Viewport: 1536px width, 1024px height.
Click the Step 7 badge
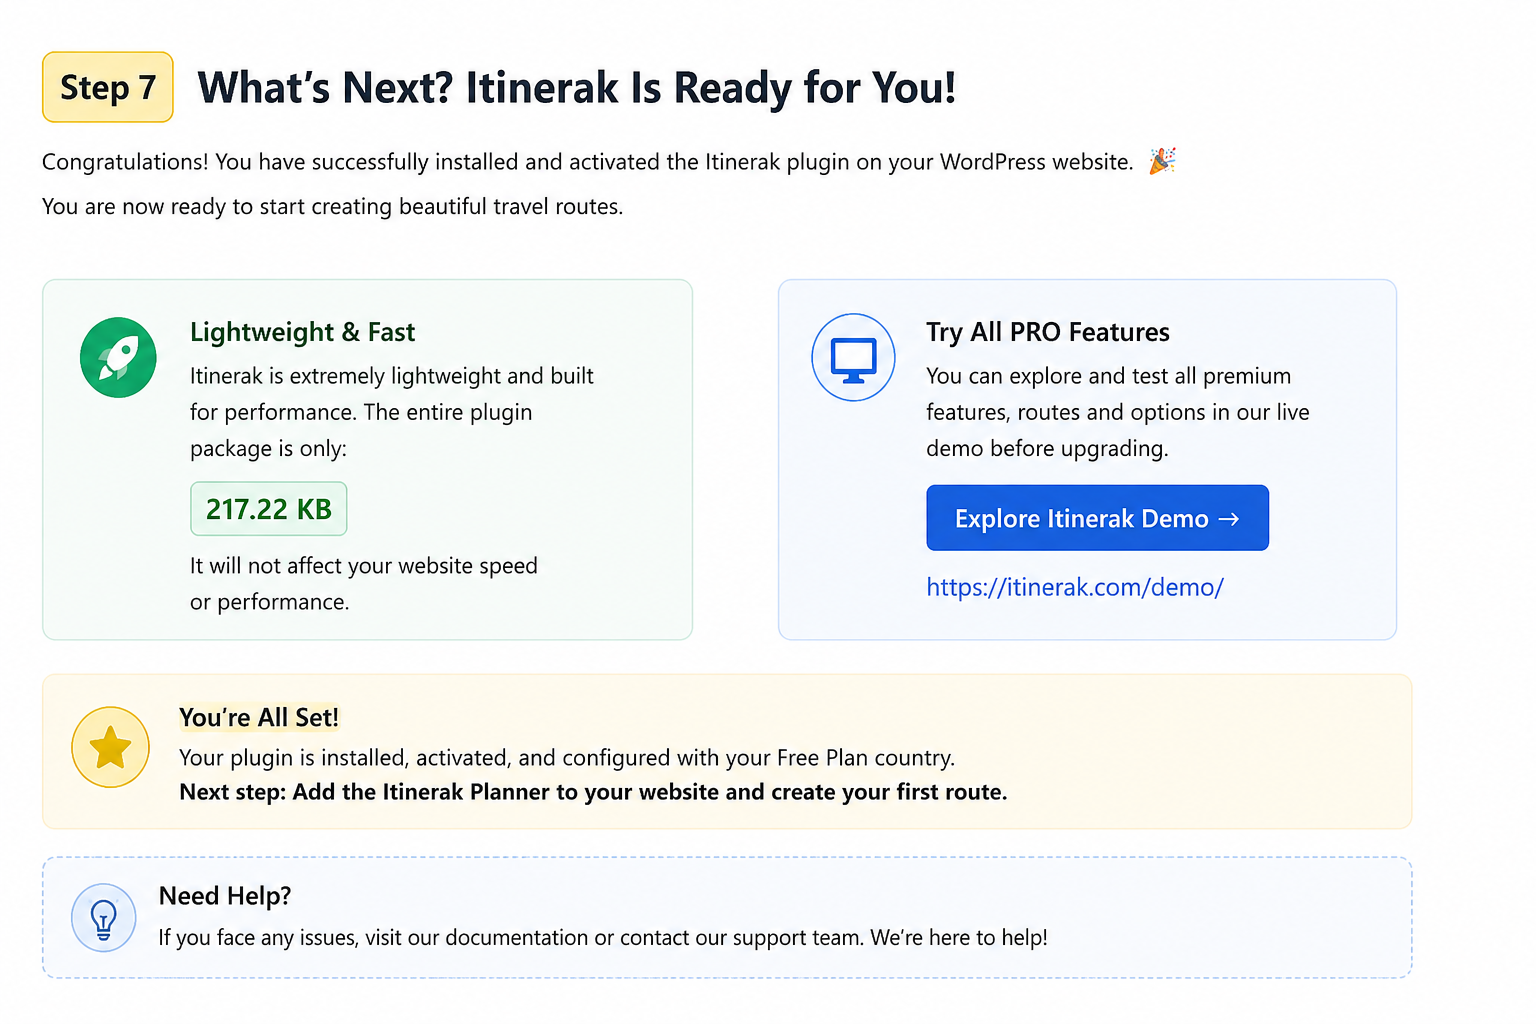pos(108,87)
